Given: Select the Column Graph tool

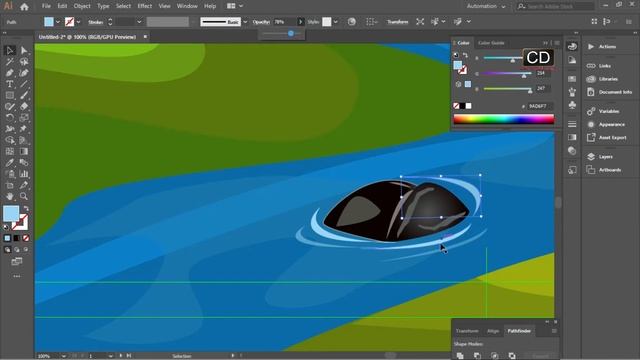Looking at the screenshot, I should 24,174.
